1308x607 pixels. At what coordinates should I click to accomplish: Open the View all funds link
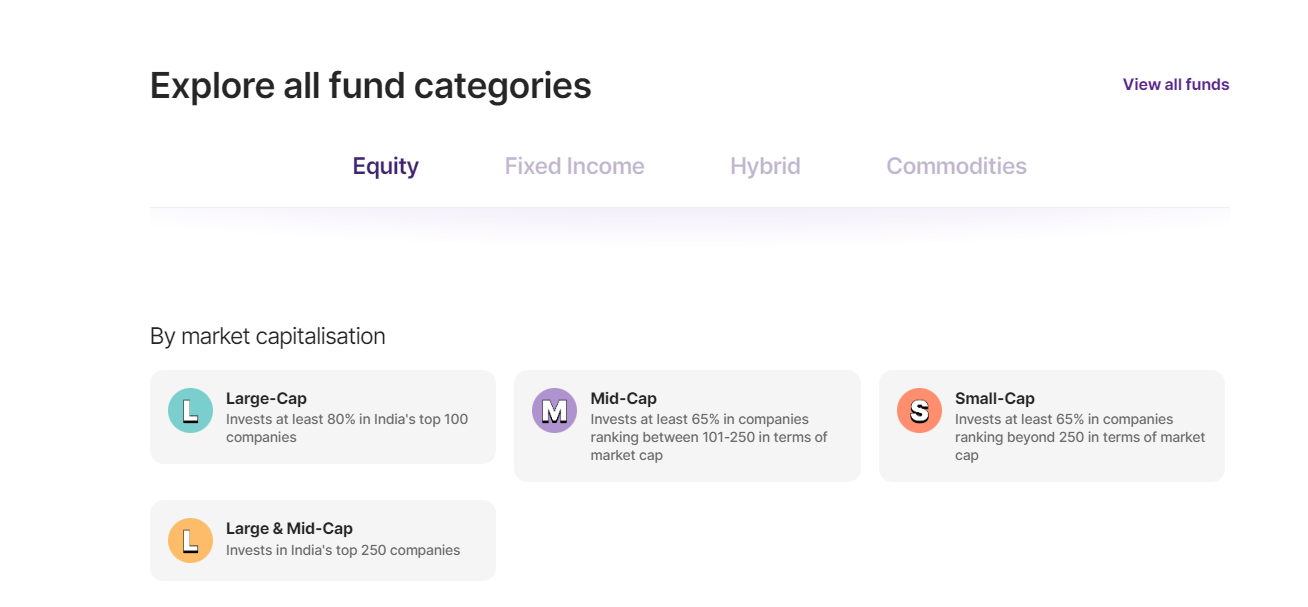click(x=1175, y=84)
